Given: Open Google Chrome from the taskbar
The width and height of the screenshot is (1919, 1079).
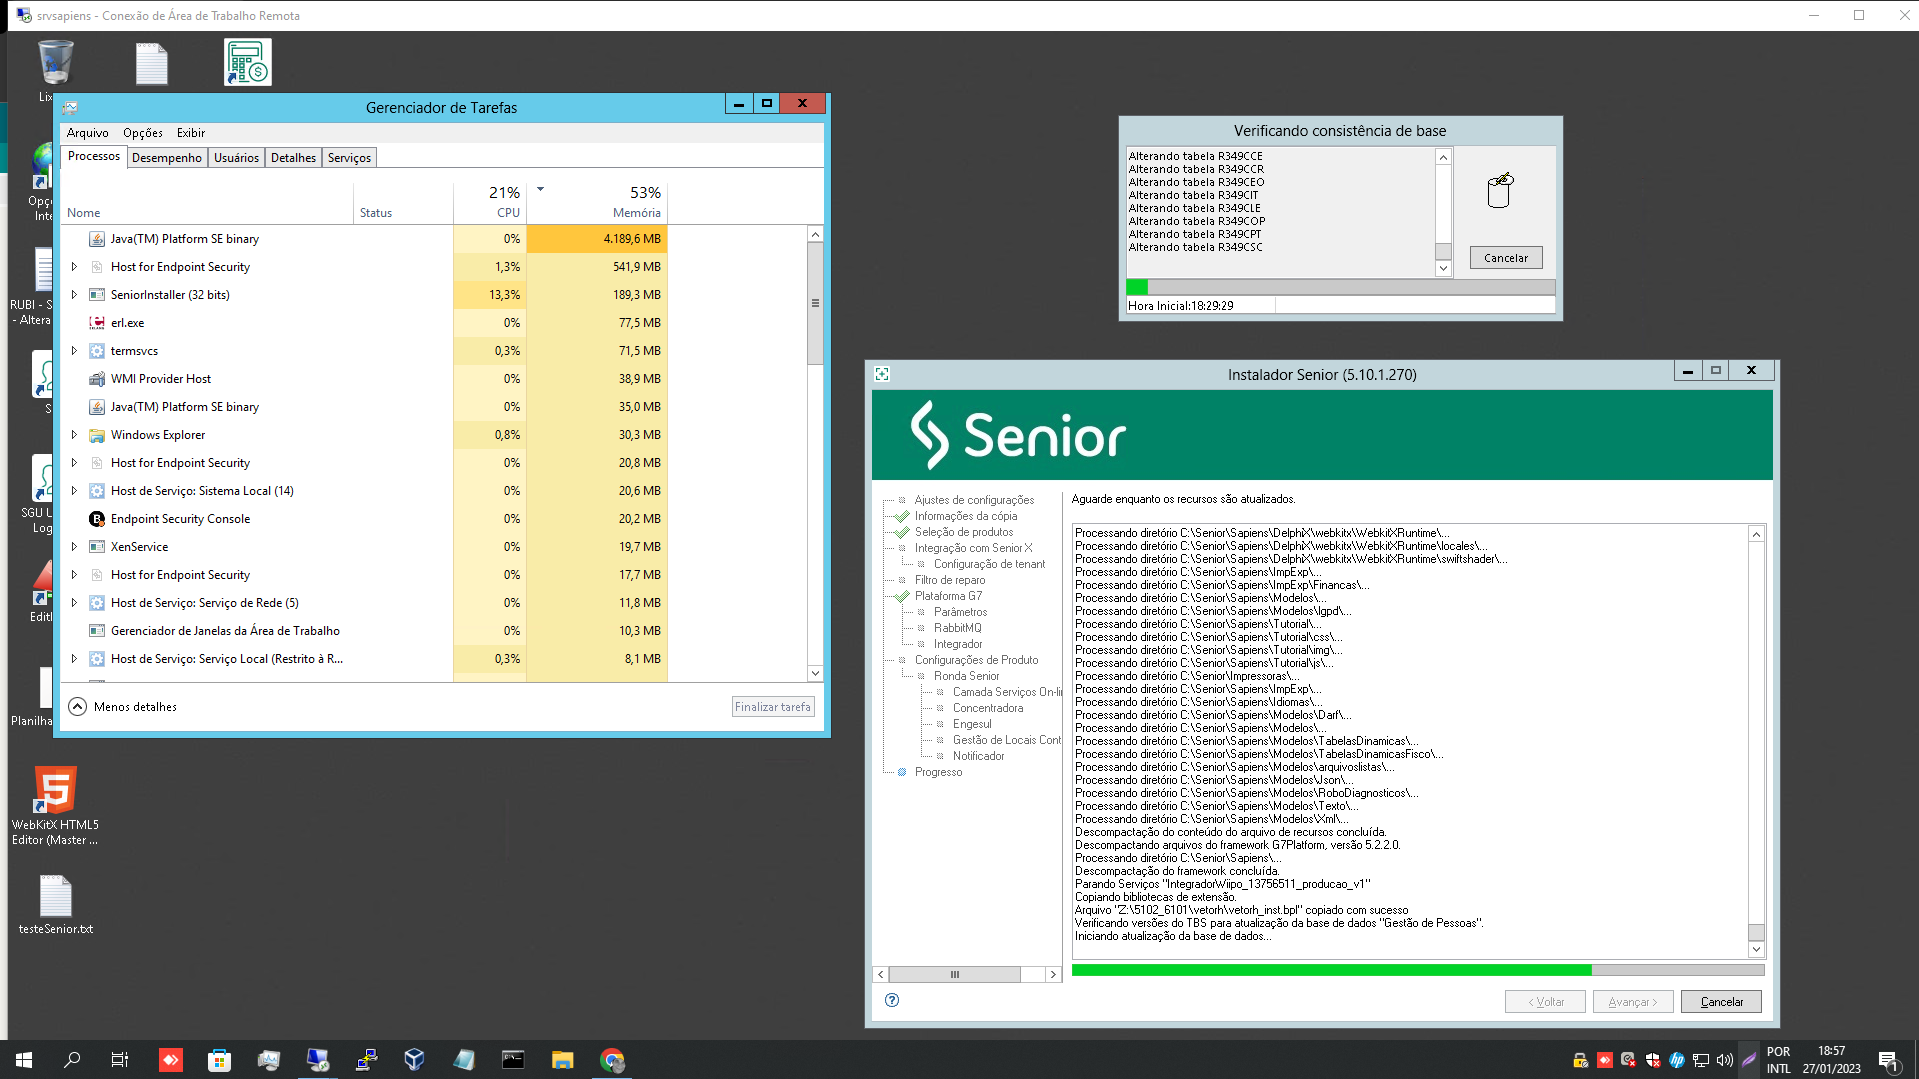Looking at the screenshot, I should (612, 1060).
